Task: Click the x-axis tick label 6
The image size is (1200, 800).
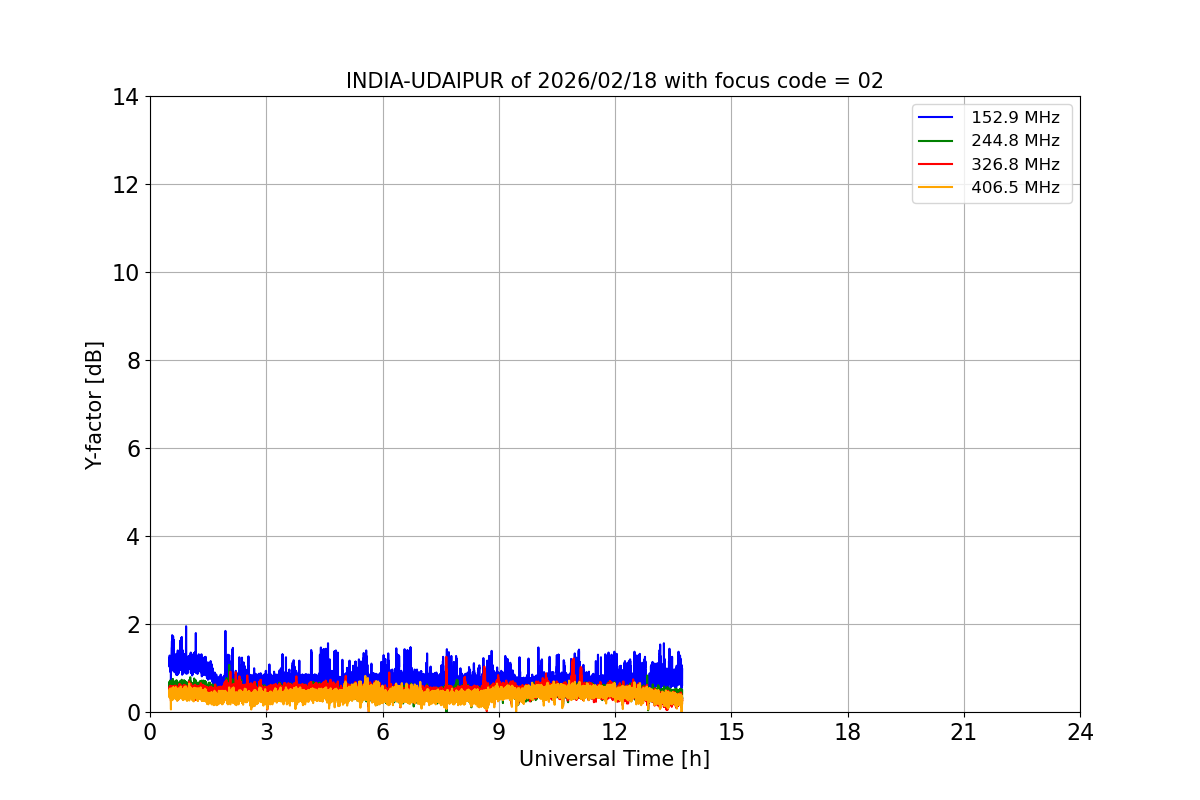Action: coord(383,732)
